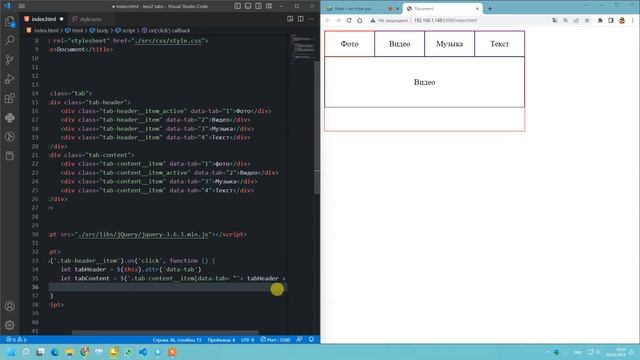Open Chrome extensions puzzle icon
The width and height of the screenshot is (640, 360).
(x=600, y=20)
